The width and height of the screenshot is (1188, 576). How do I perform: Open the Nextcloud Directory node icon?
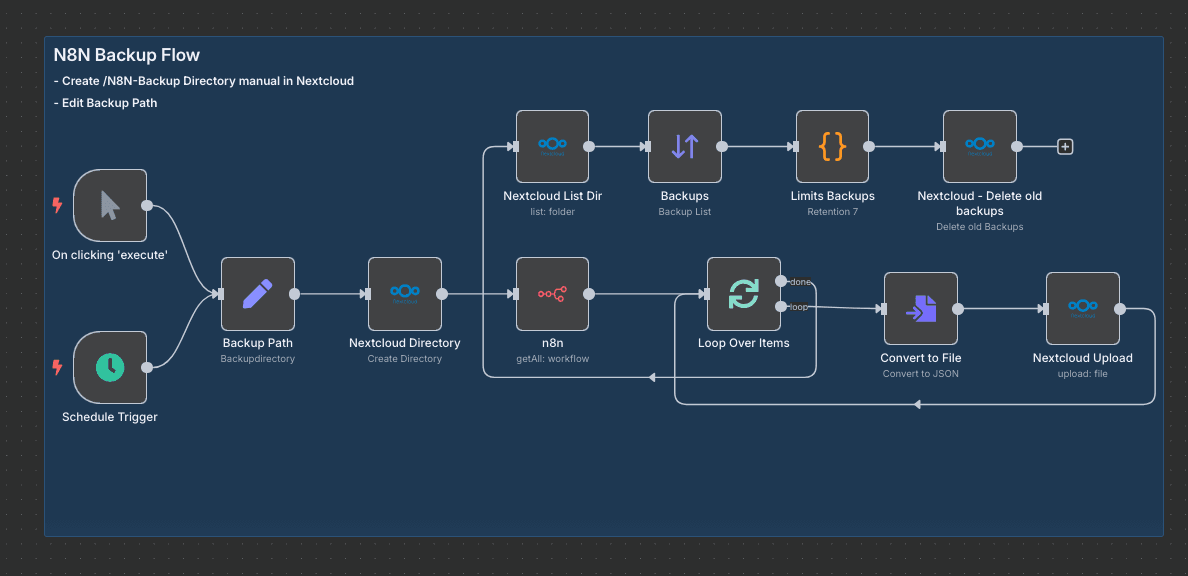click(x=405, y=294)
